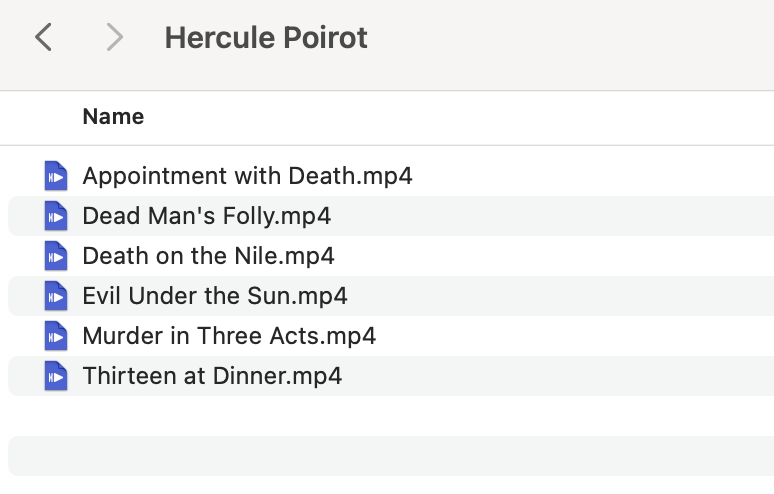The height and width of the screenshot is (494, 774).
Task: Sort files by the Name column header
Action: (113, 117)
